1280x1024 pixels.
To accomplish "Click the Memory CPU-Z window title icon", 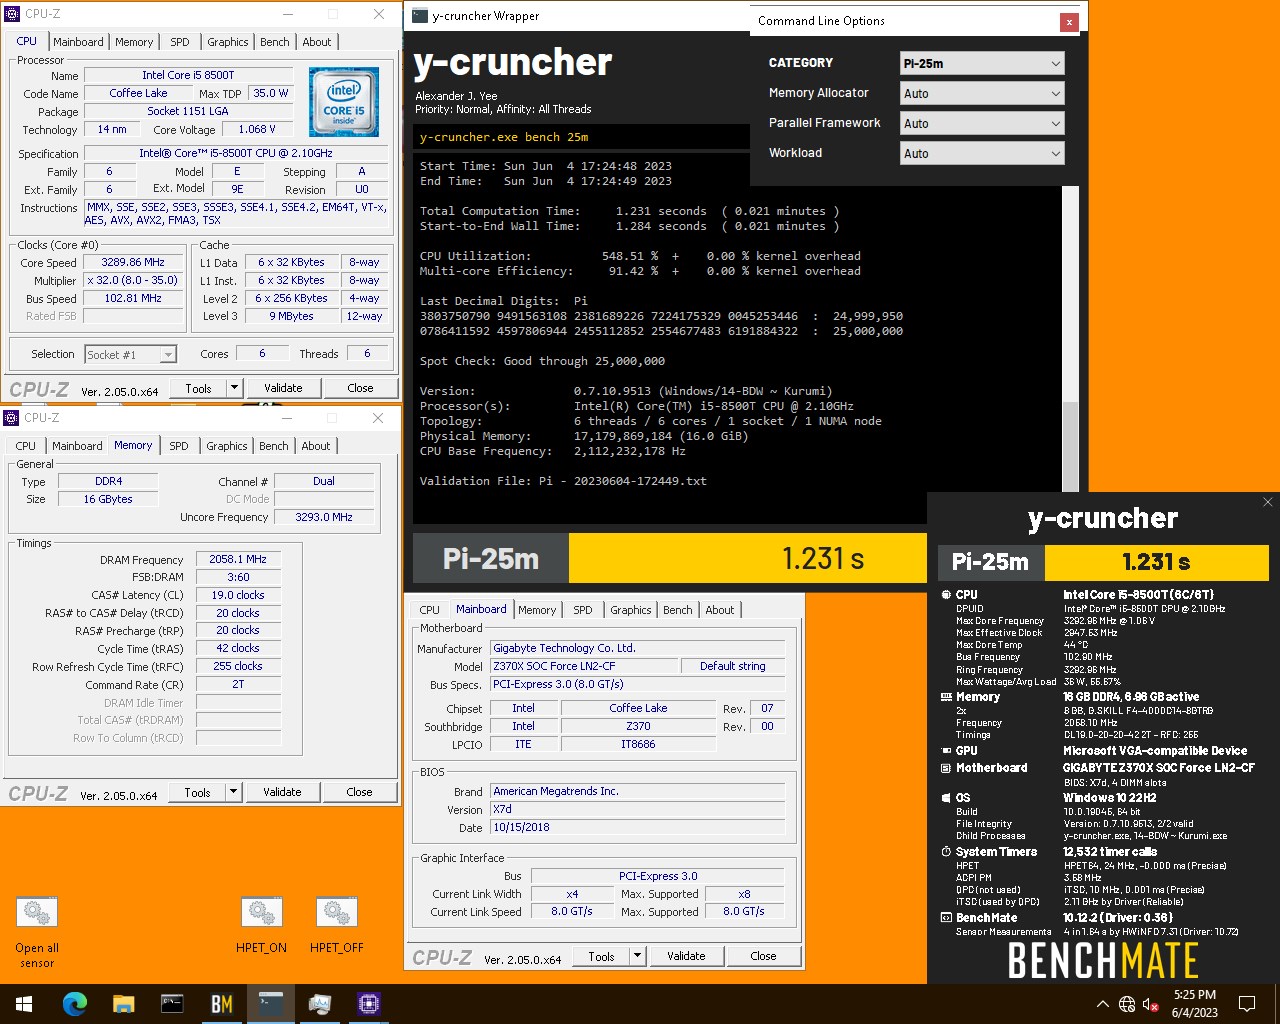I will coord(12,418).
